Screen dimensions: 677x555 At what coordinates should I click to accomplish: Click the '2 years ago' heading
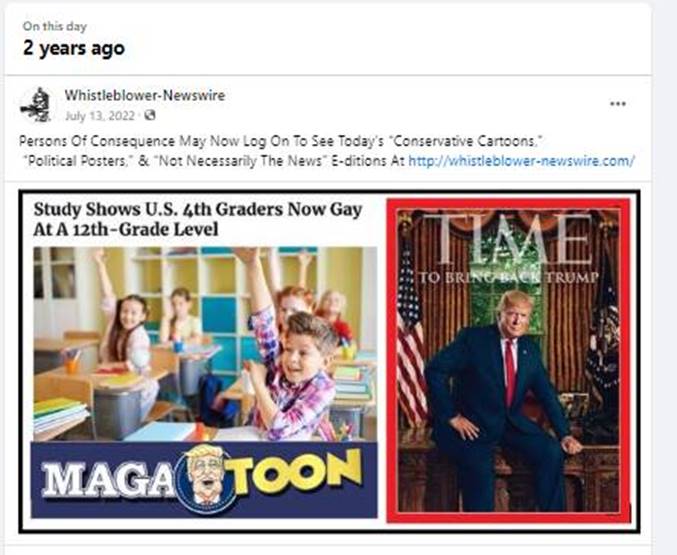tap(74, 48)
